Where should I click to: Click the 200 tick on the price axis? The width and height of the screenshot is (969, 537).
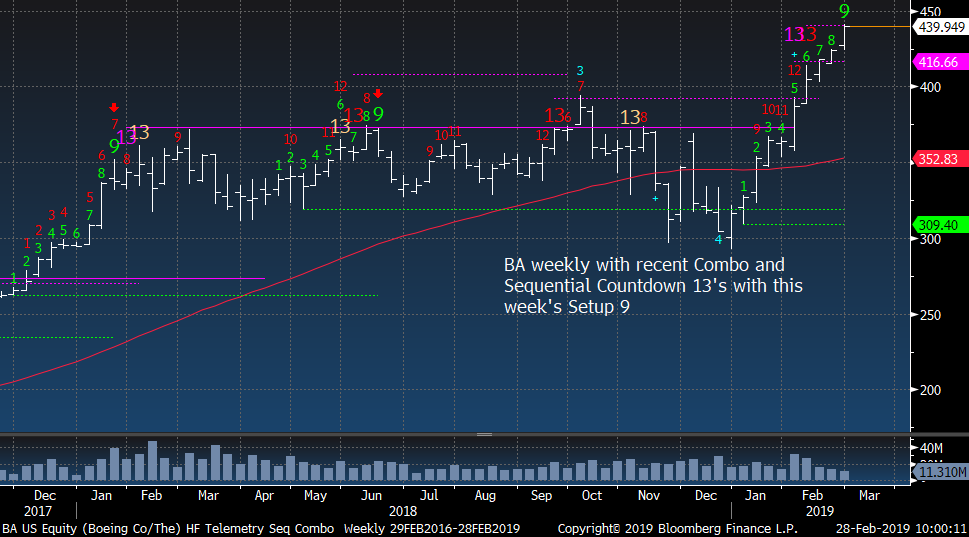(930, 391)
